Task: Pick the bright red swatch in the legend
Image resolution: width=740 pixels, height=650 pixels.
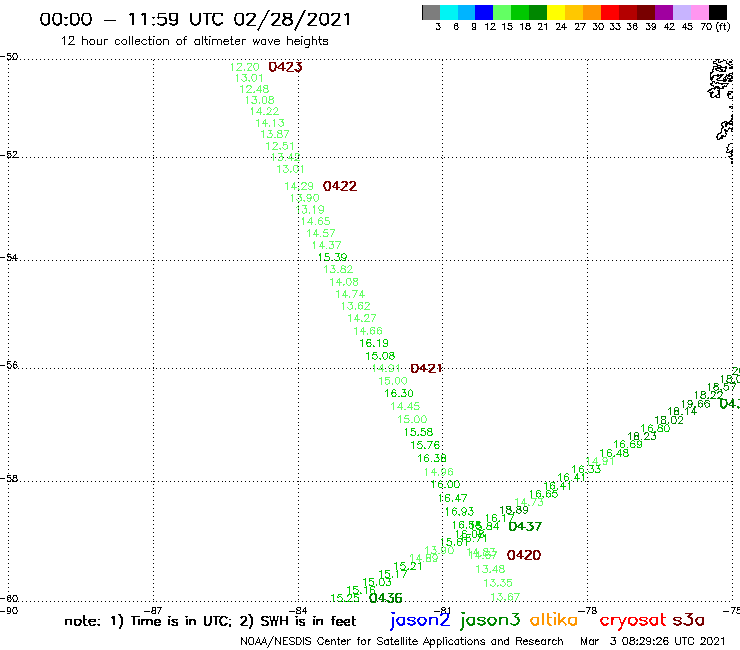Action: [x=610, y=12]
